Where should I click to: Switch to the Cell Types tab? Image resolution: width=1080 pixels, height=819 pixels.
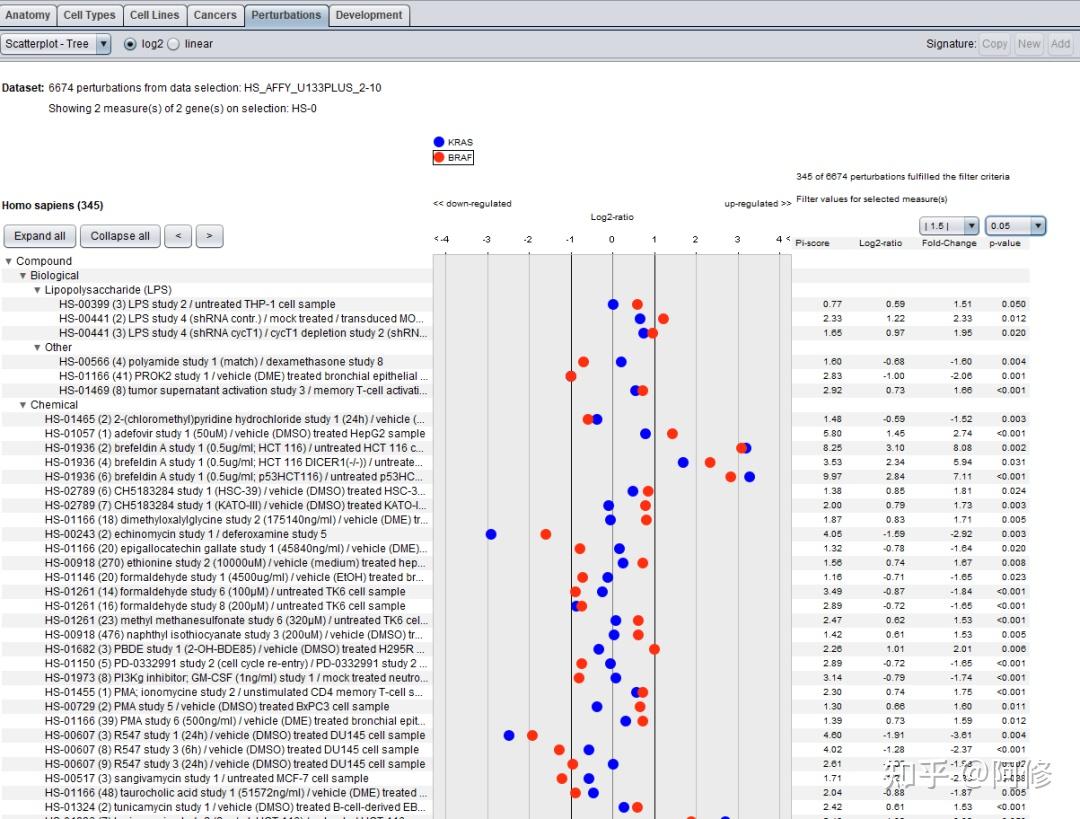(90, 15)
